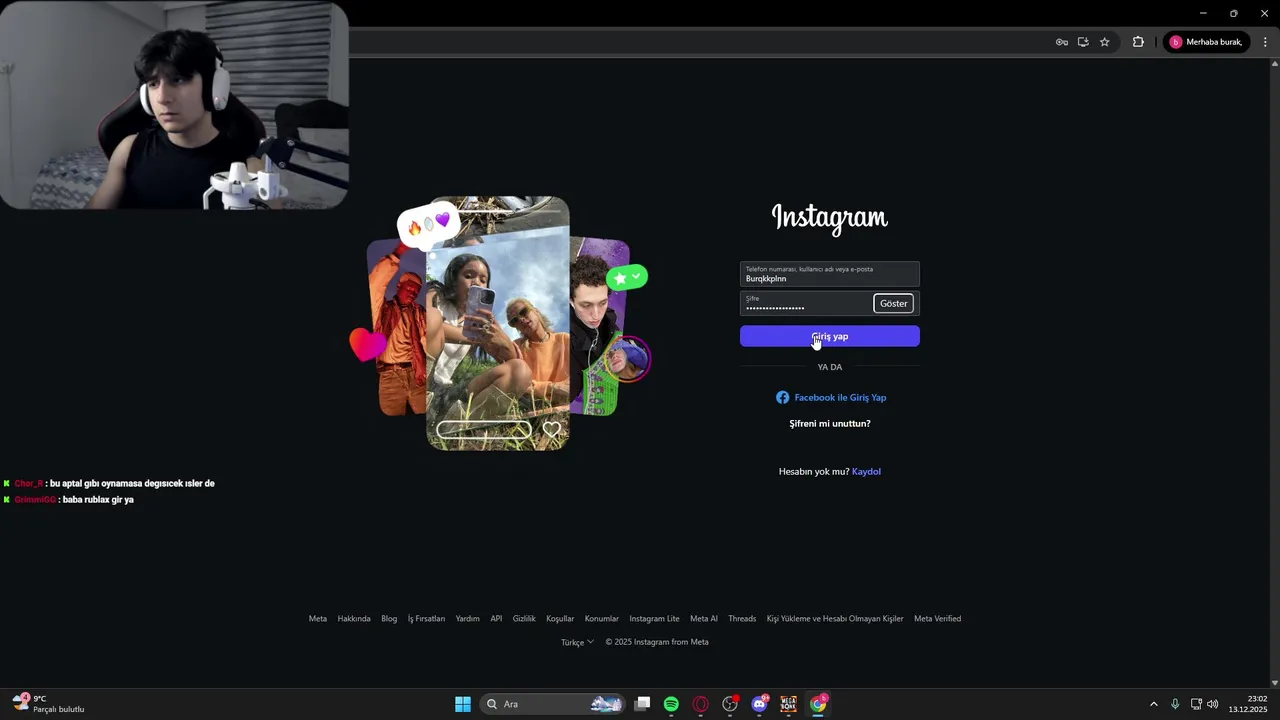Click chat message from GrimmiGG
1280x720 pixels.
coord(69,499)
